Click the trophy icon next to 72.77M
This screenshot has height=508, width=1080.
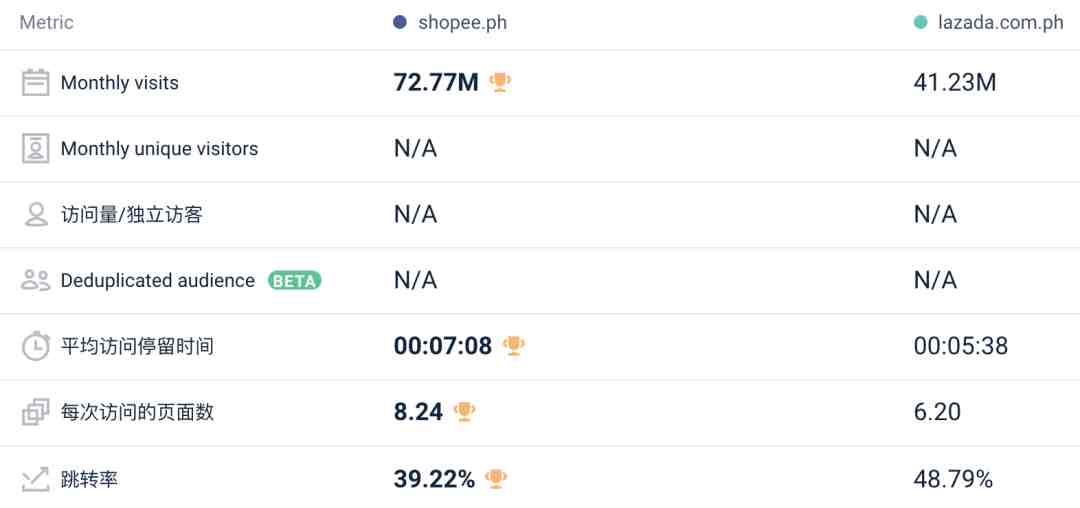pyautogui.click(x=500, y=83)
